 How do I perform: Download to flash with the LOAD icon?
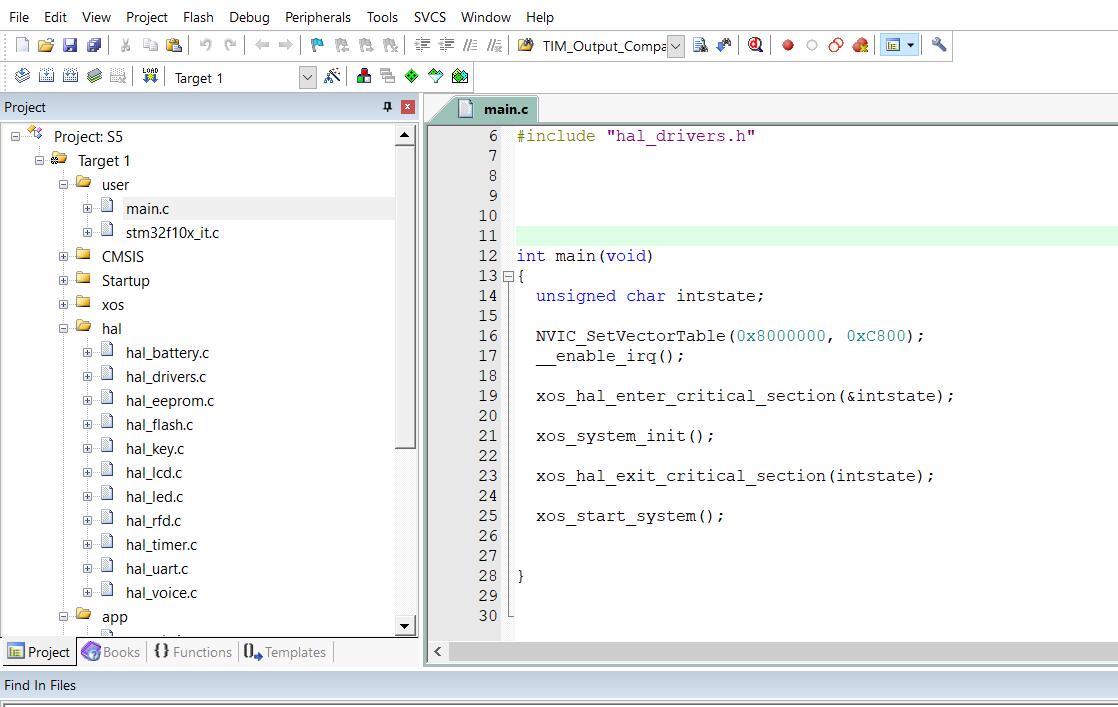pos(150,76)
